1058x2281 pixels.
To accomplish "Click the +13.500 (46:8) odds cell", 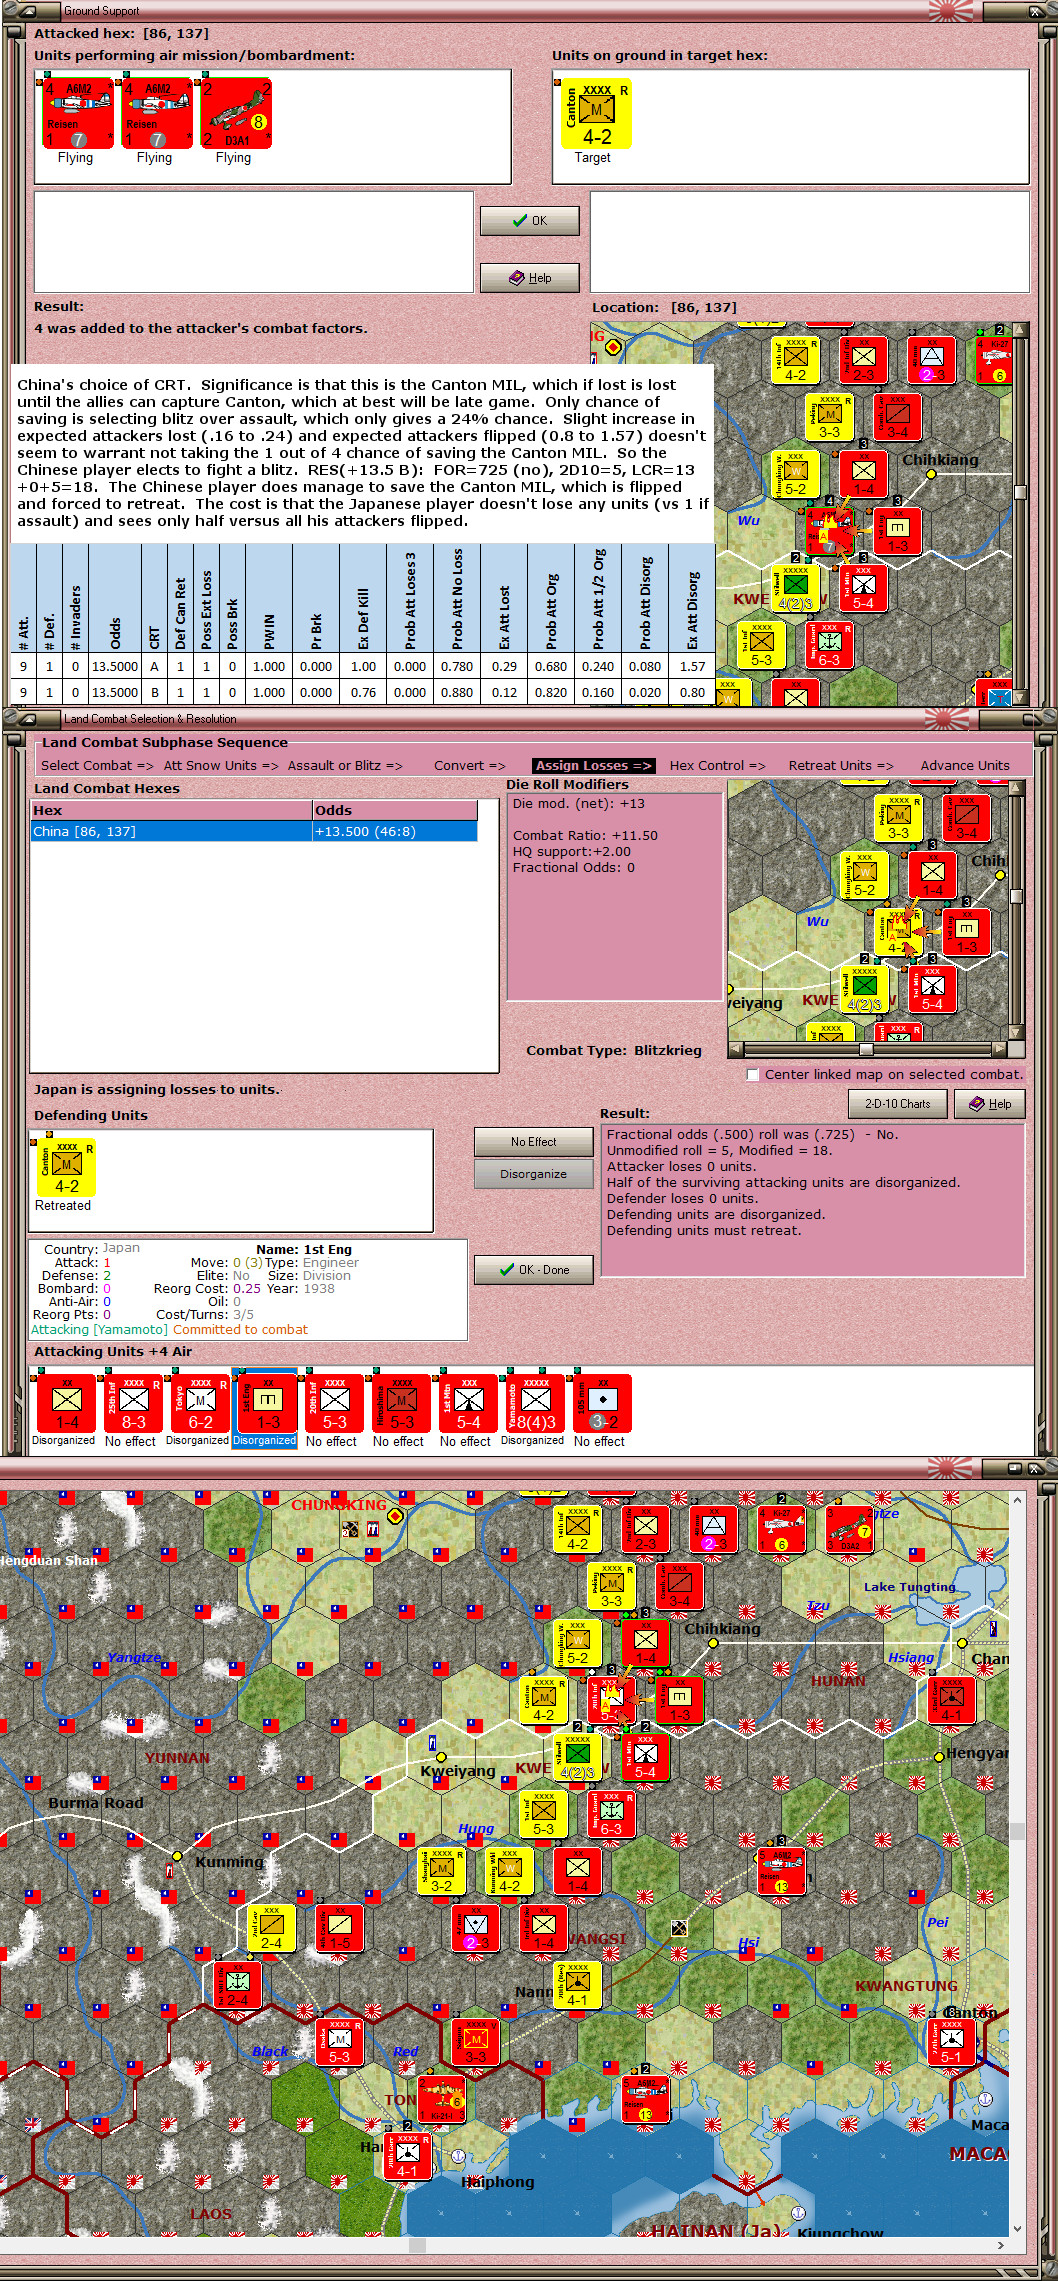I will [395, 832].
